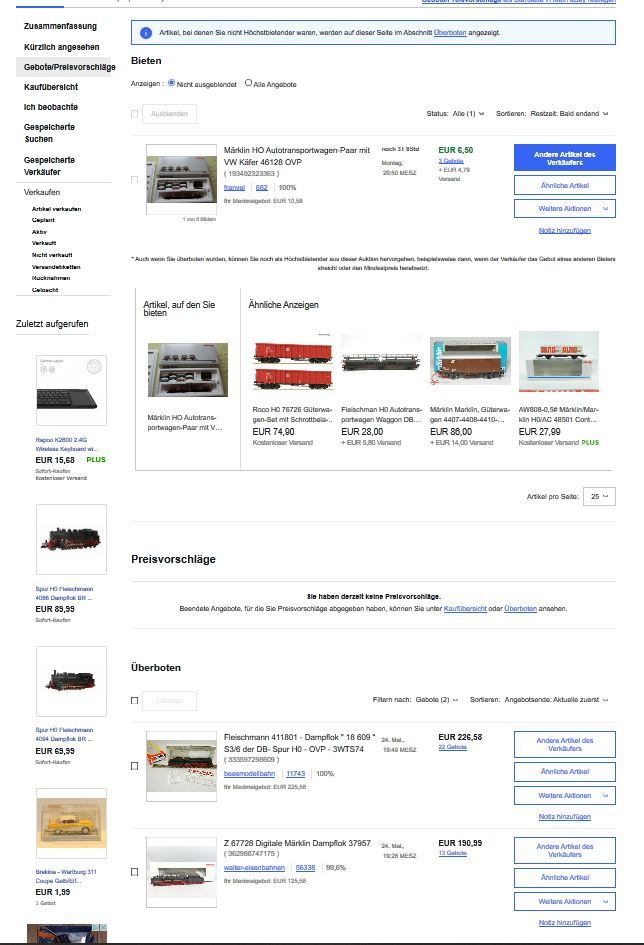This screenshot has width=644, height=945.
Task: Open the Märklin Autotransportwagen item thumbnail
Action: (181, 173)
